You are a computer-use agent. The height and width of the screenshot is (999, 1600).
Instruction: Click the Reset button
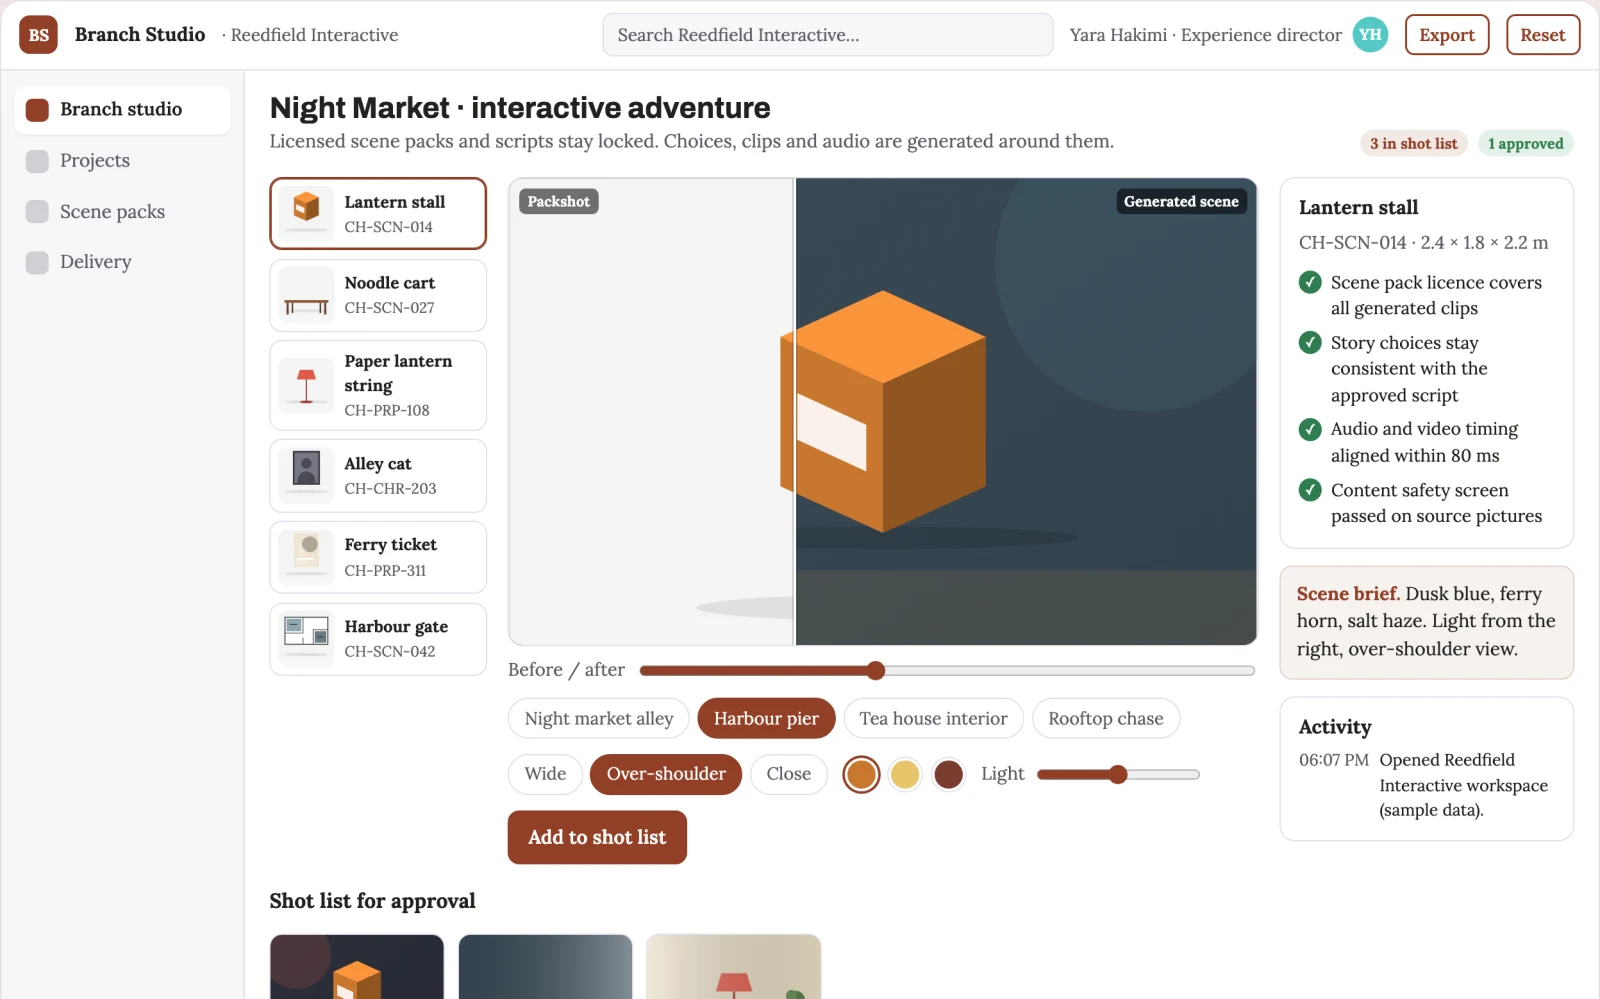pyautogui.click(x=1543, y=35)
